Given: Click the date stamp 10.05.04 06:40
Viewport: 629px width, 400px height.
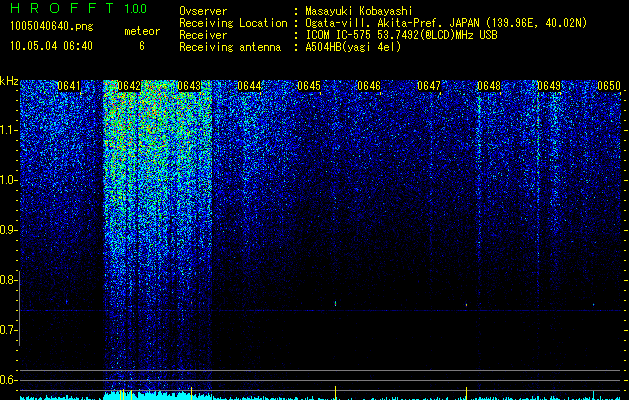Looking at the screenshot, I should [51, 46].
